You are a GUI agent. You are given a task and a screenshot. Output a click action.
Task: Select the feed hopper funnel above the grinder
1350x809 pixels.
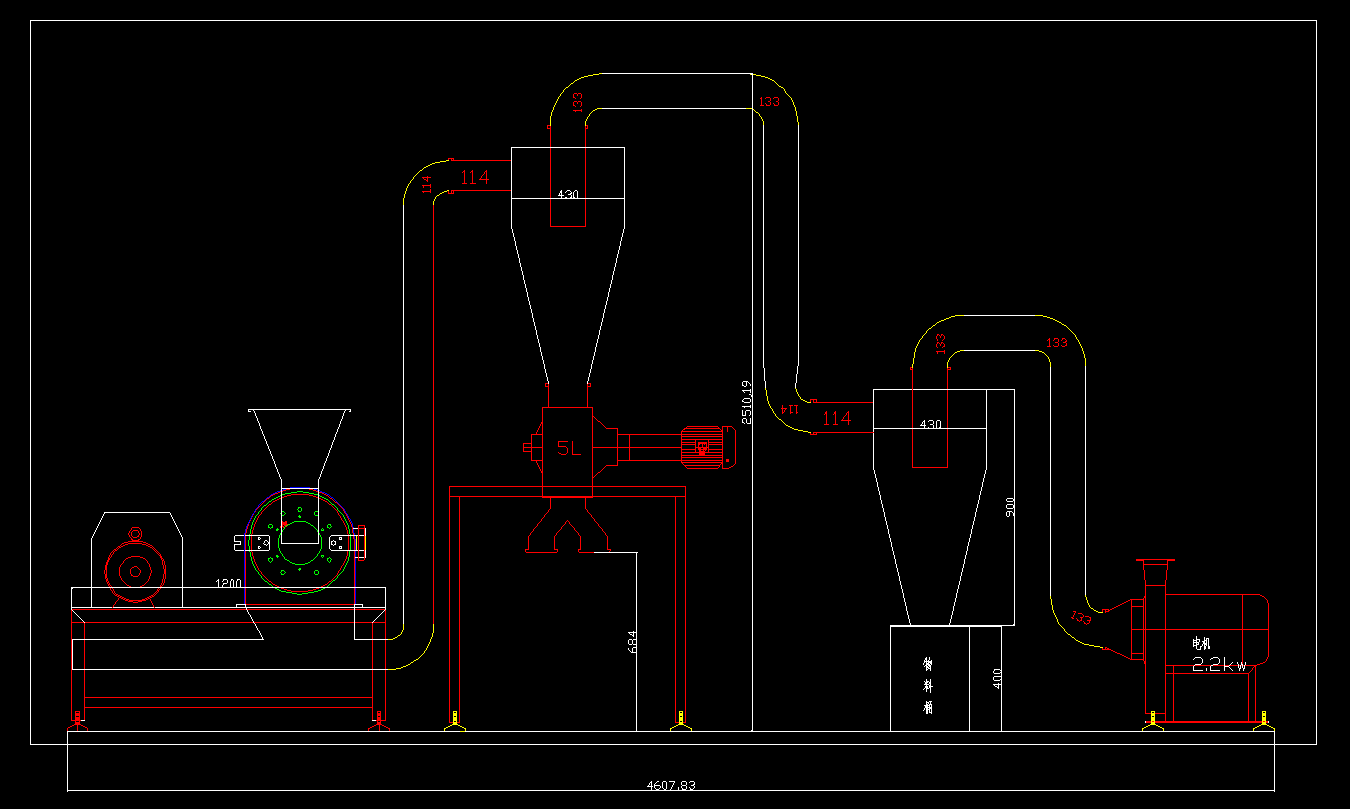pos(299,447)
